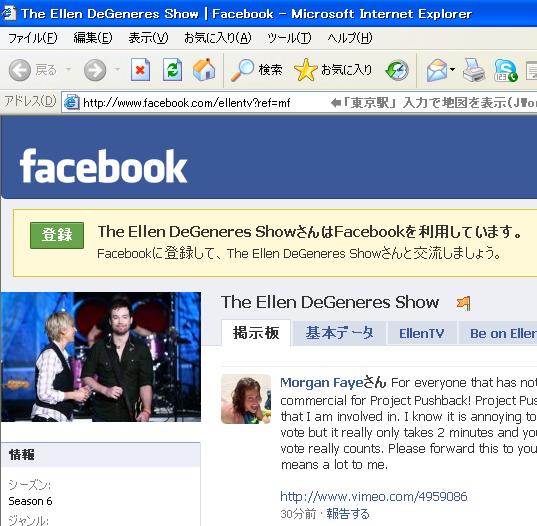Screen dimensions: 537x526
Task: Open the ツール(T) menu
Action: click(289, 38)
